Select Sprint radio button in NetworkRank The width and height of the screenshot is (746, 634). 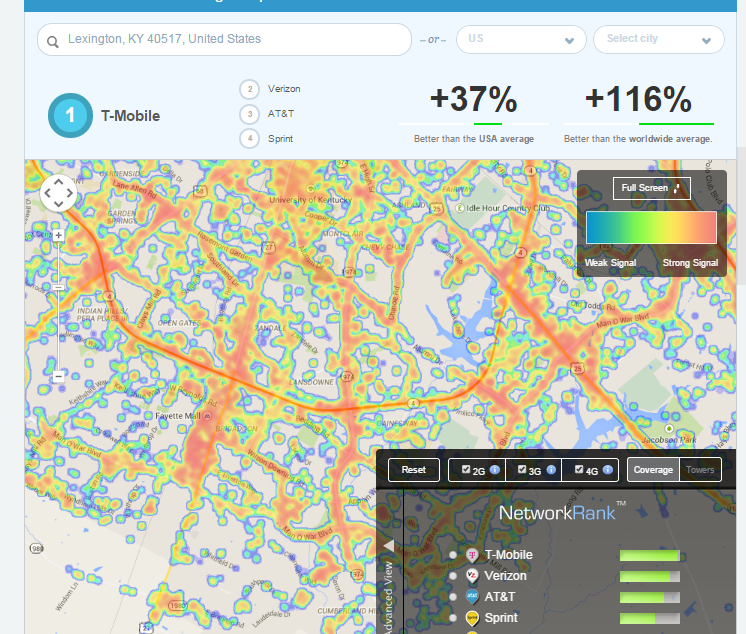click(x=453, y=618)
